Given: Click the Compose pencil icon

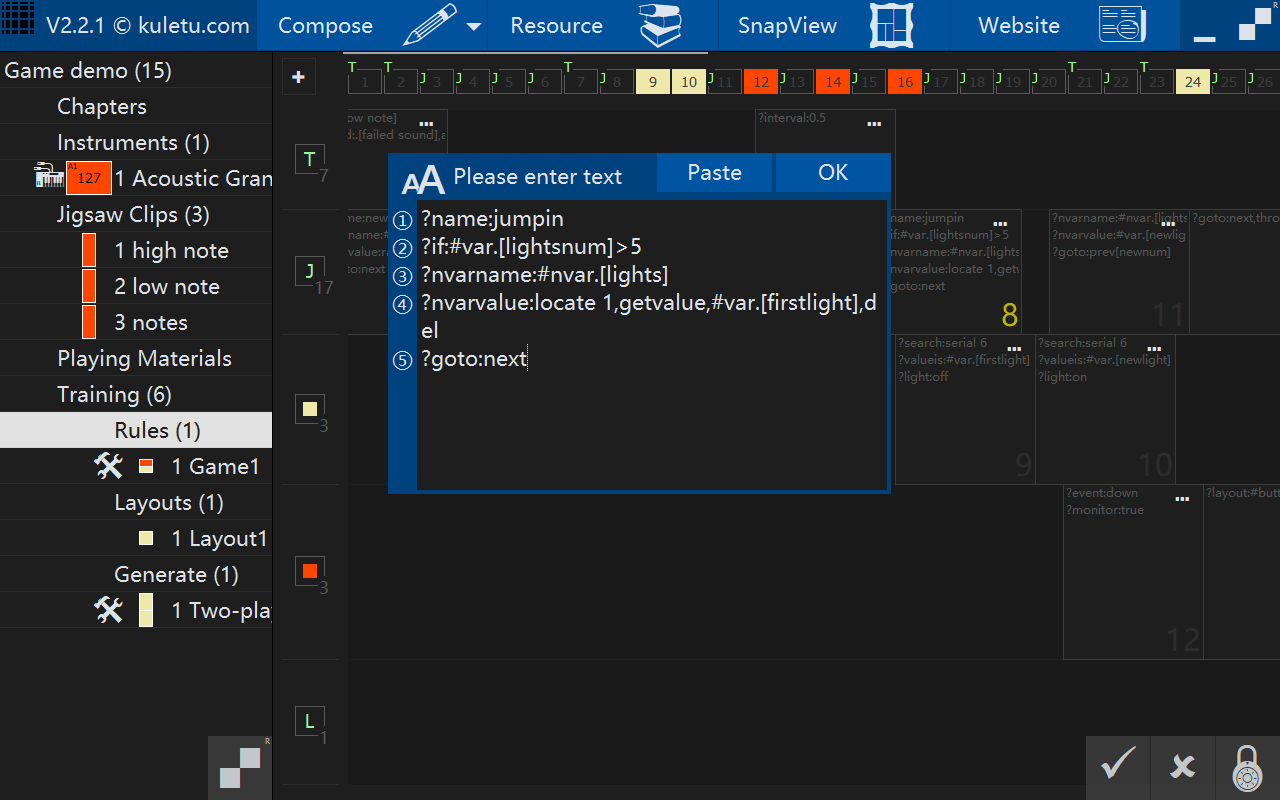Looking at the screenshot, I should pos(430,25).
